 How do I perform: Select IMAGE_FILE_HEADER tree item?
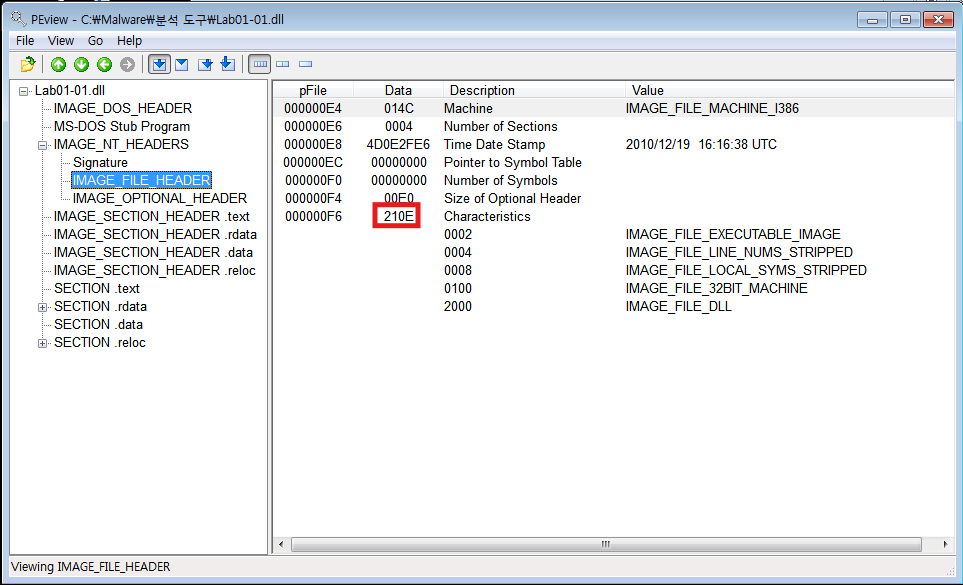click(141, 180)
